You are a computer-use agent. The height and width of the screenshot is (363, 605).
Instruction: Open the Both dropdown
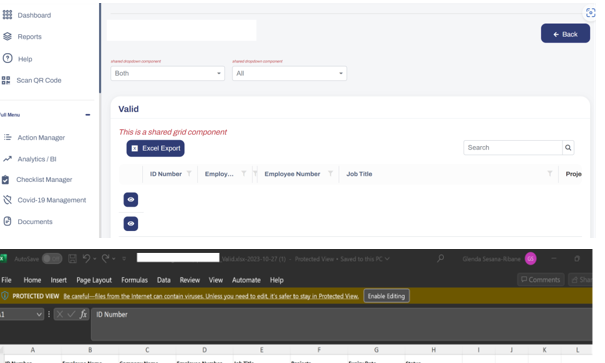pos(167,73)
